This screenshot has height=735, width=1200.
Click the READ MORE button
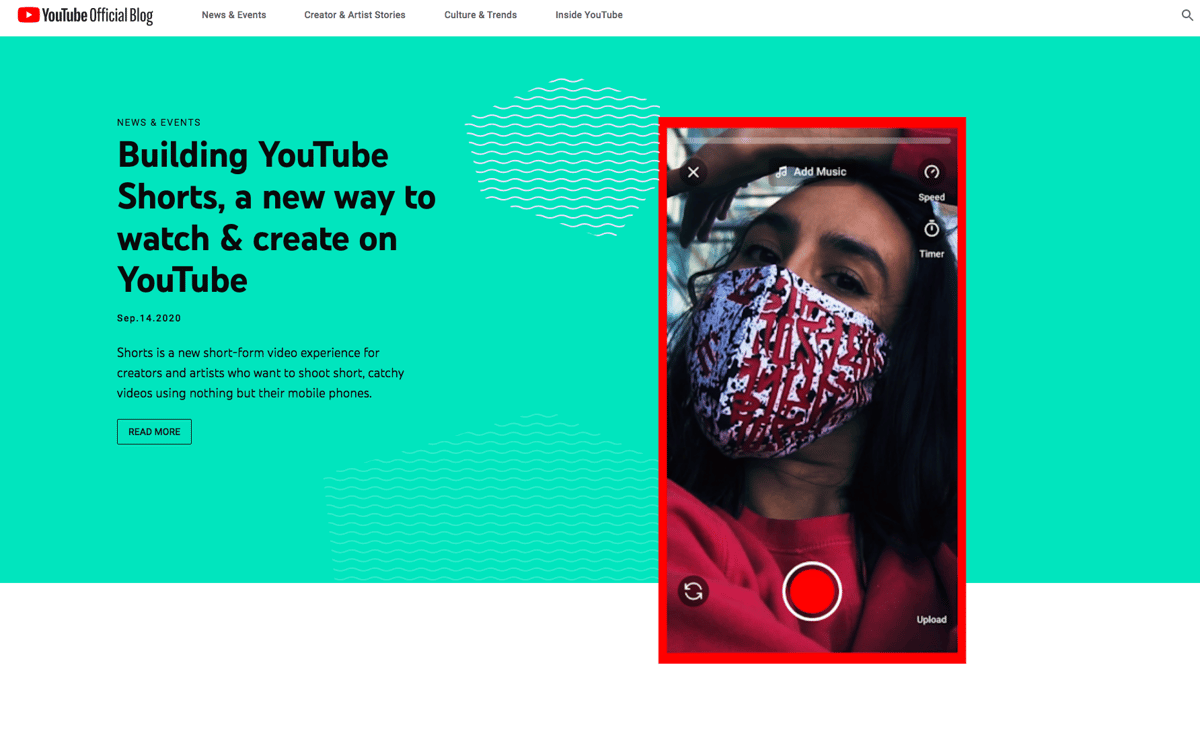(154, 432)
